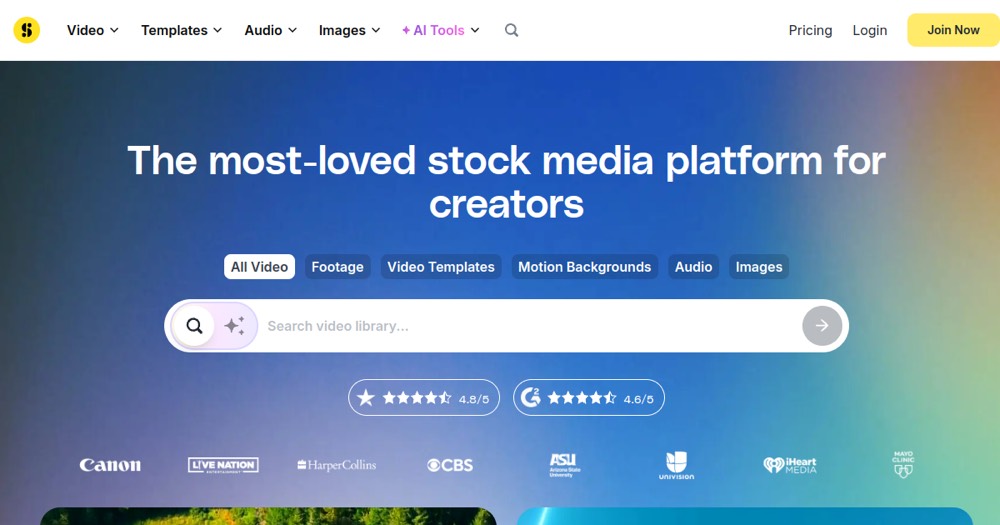
Task: Open the blue preview card at bottom
Action: 744,516
